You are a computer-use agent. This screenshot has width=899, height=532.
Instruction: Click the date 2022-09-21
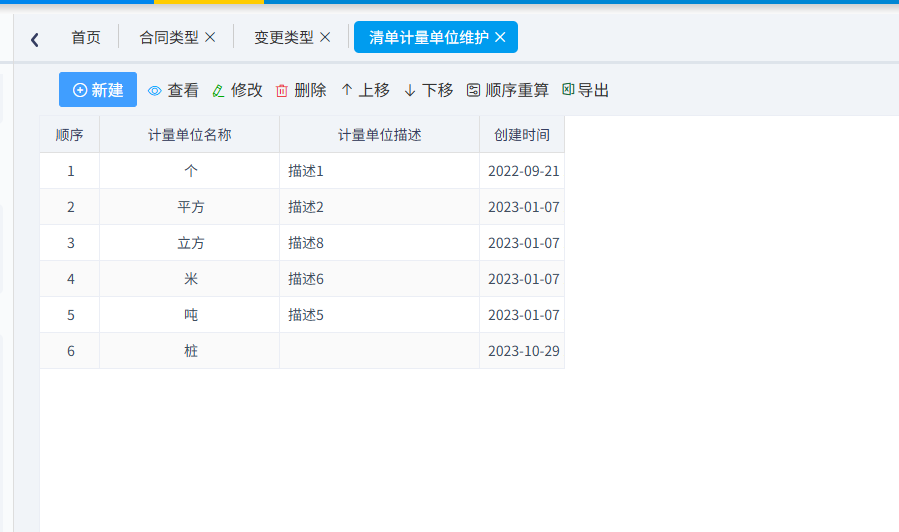(x=523, y=171)
